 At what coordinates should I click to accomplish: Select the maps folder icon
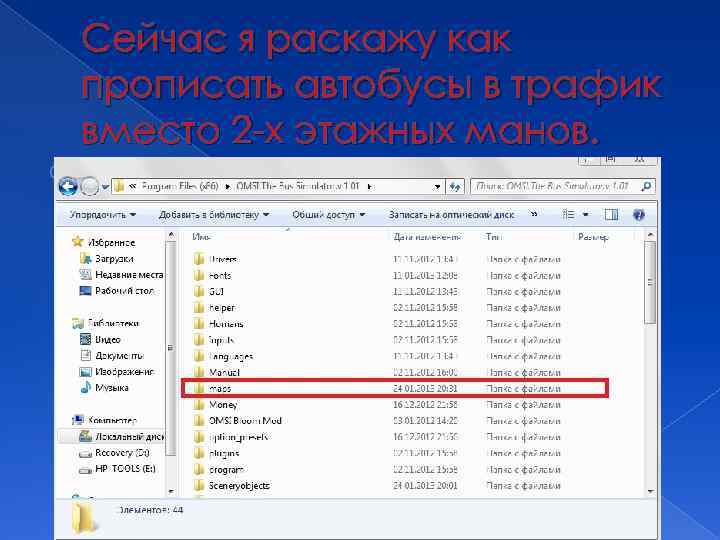click(199, 388)
